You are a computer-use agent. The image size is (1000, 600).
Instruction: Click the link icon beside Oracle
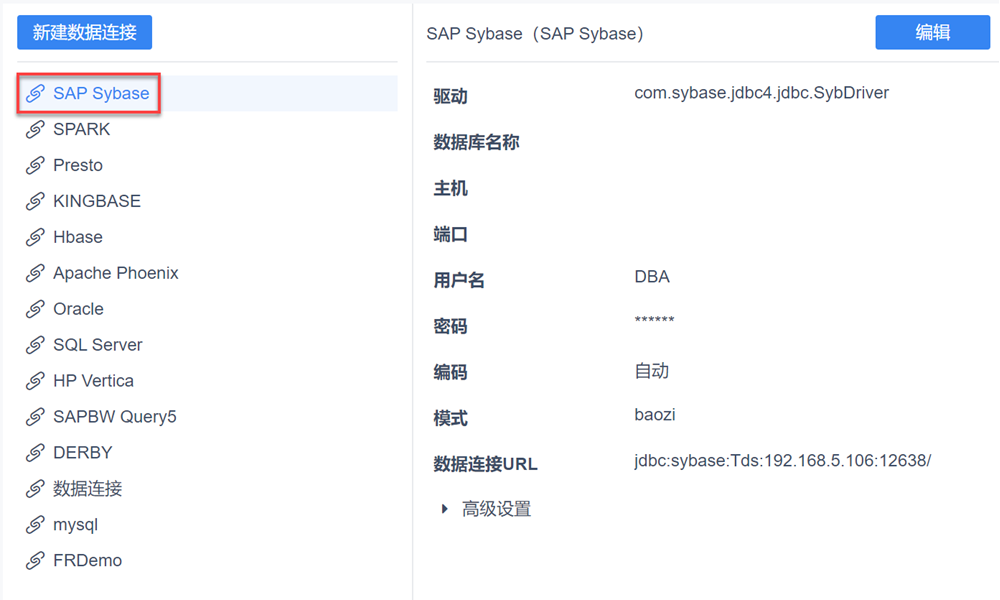(35, 310)
